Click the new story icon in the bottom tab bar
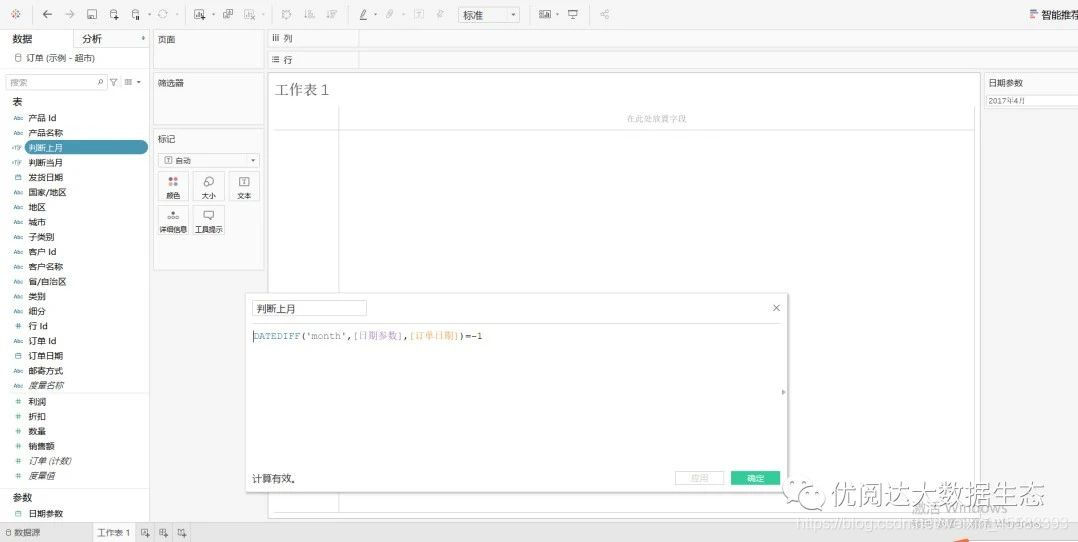1078x542 pixels. point(182,532)
